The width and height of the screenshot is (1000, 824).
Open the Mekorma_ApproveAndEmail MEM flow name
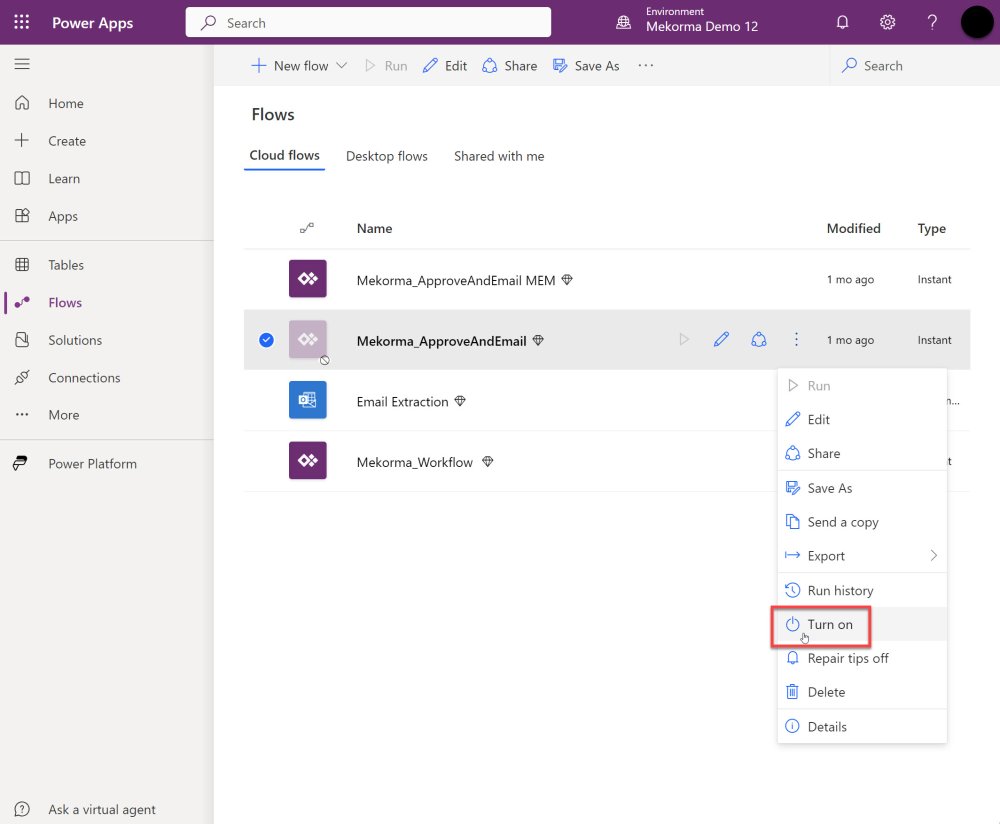(456, 281)
